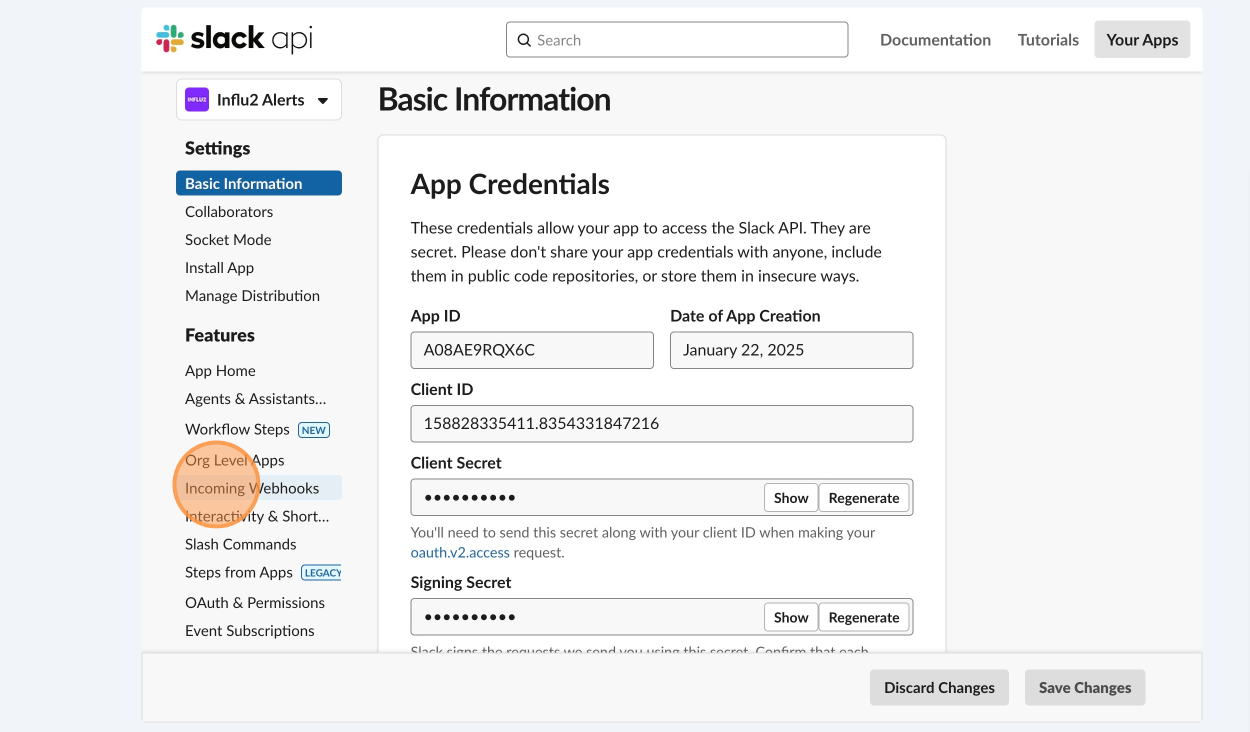This screenshot has height=732, width=1250.
Task: Click the "Settings" sidebar heading
Action: pyautogui.click(x=217, y=148)
